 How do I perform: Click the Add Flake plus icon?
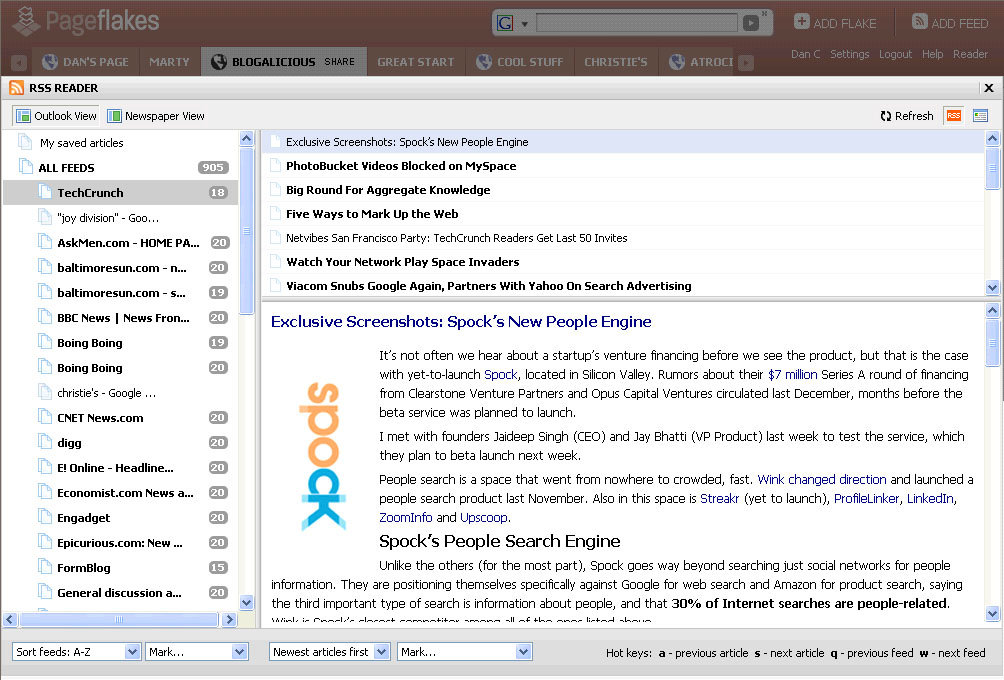(x=802, y=22)
